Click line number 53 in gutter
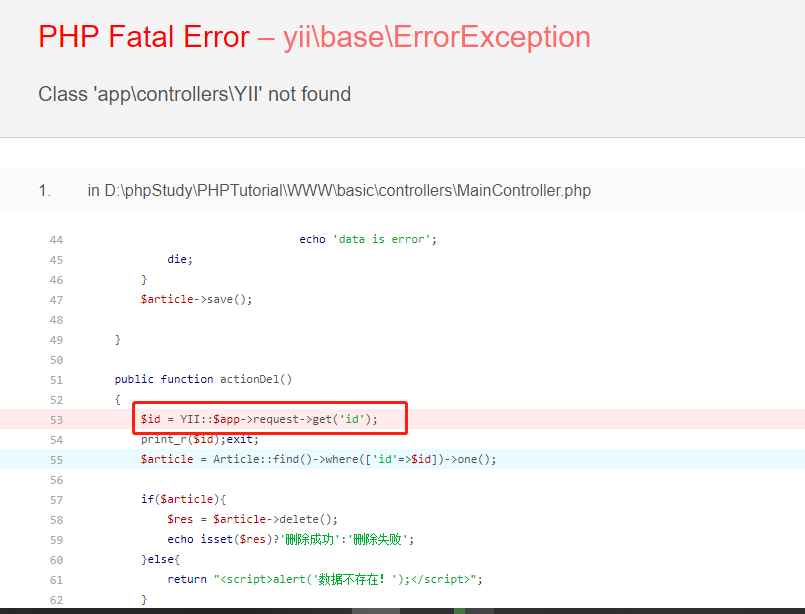This screenshot has height=614, width=805. 55,419
